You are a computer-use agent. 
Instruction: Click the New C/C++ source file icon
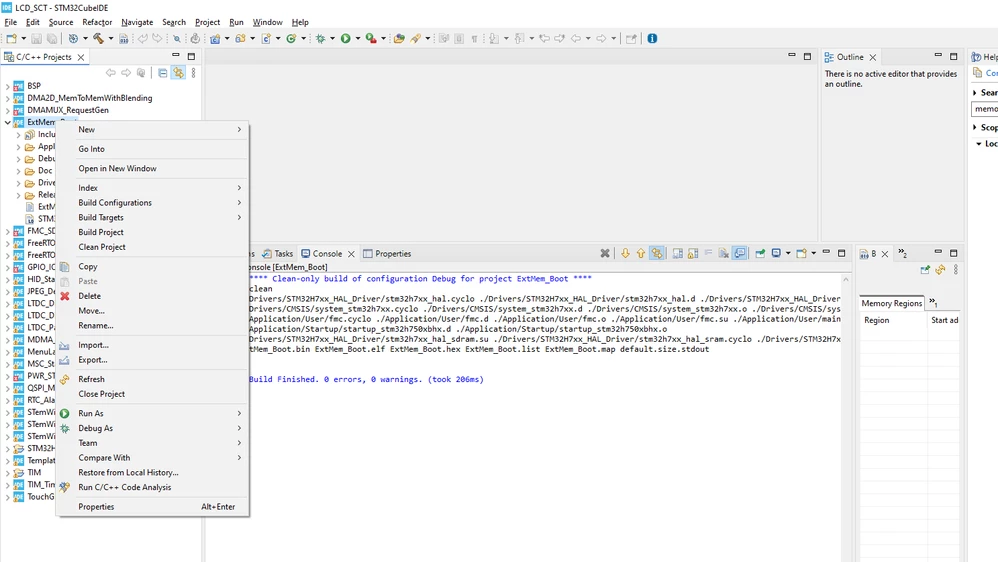[266, 39]
